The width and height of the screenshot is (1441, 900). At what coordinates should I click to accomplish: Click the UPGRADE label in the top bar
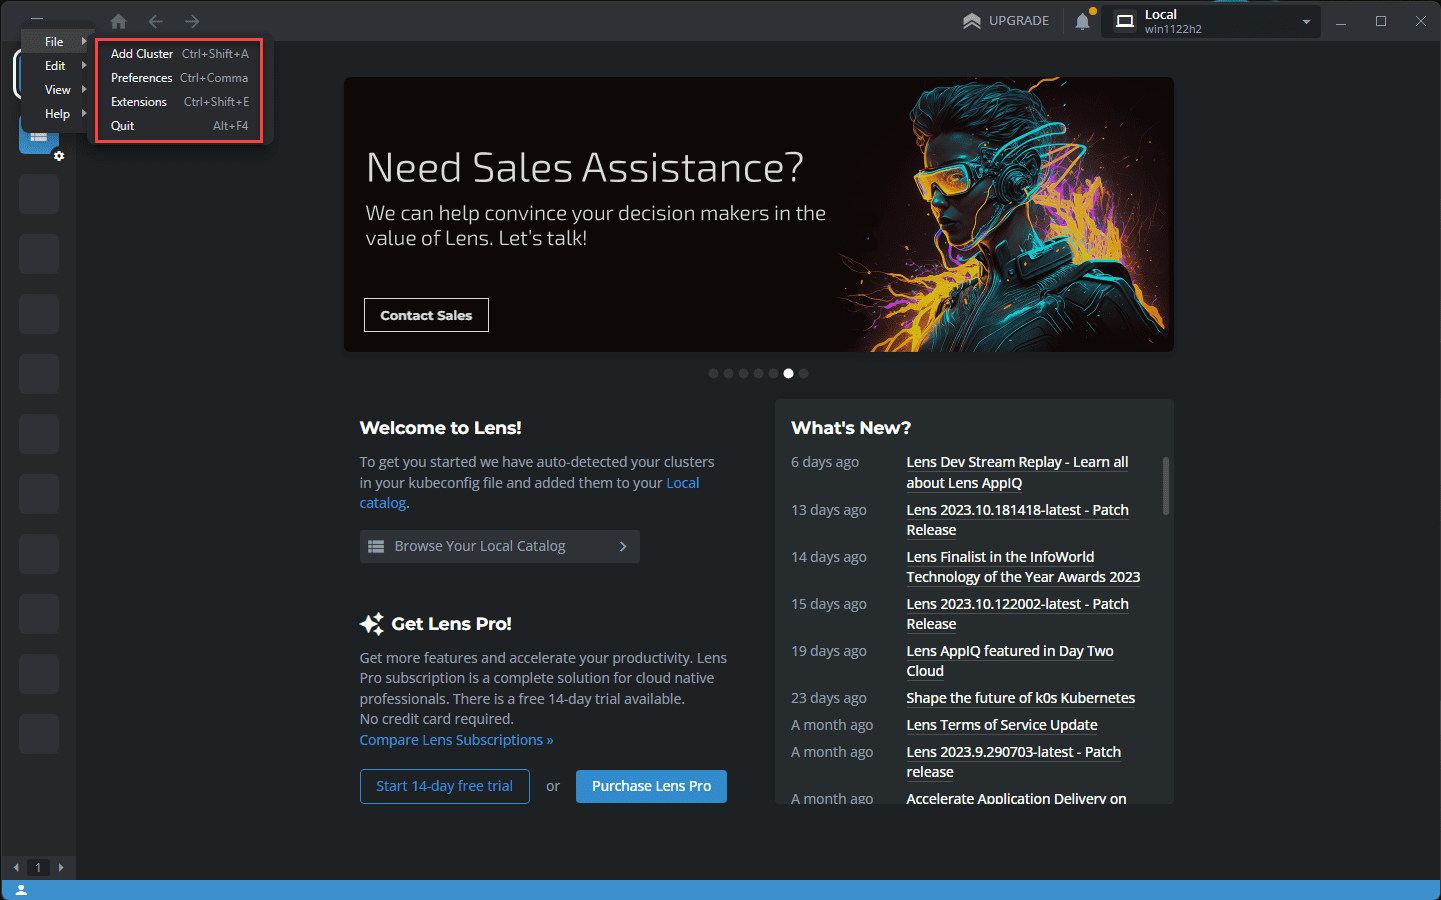(x=1019, y=21)
